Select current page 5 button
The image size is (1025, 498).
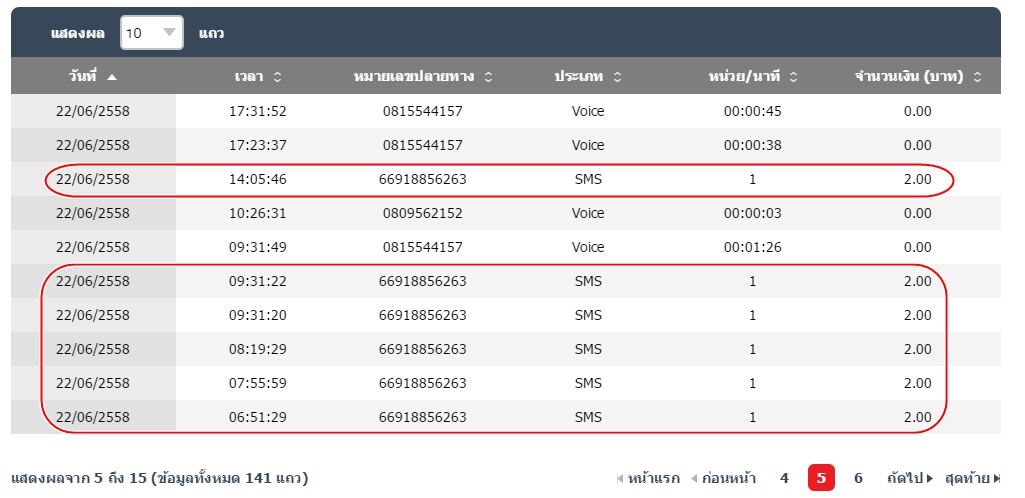821,478
